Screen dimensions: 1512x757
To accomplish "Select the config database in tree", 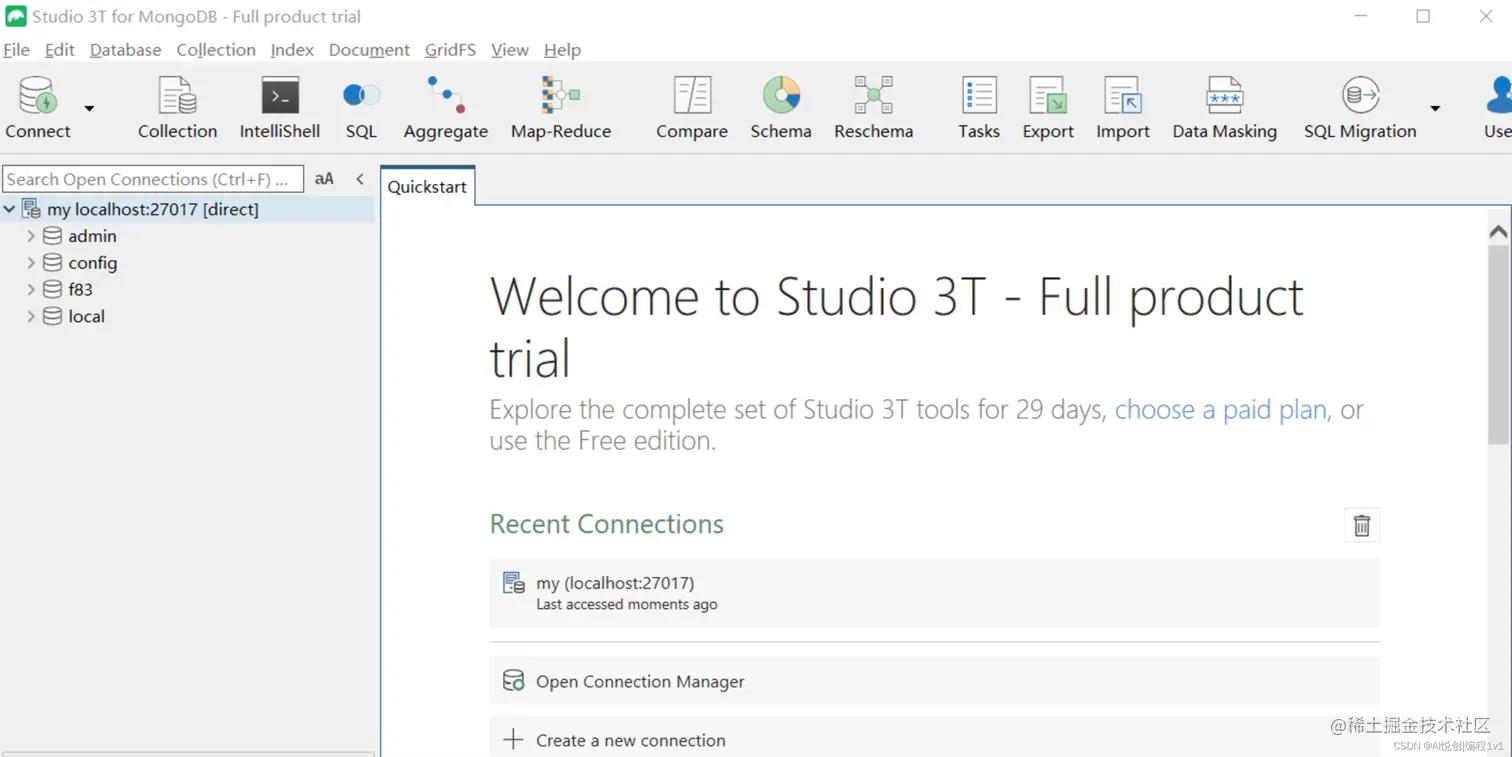I will 93,263.
